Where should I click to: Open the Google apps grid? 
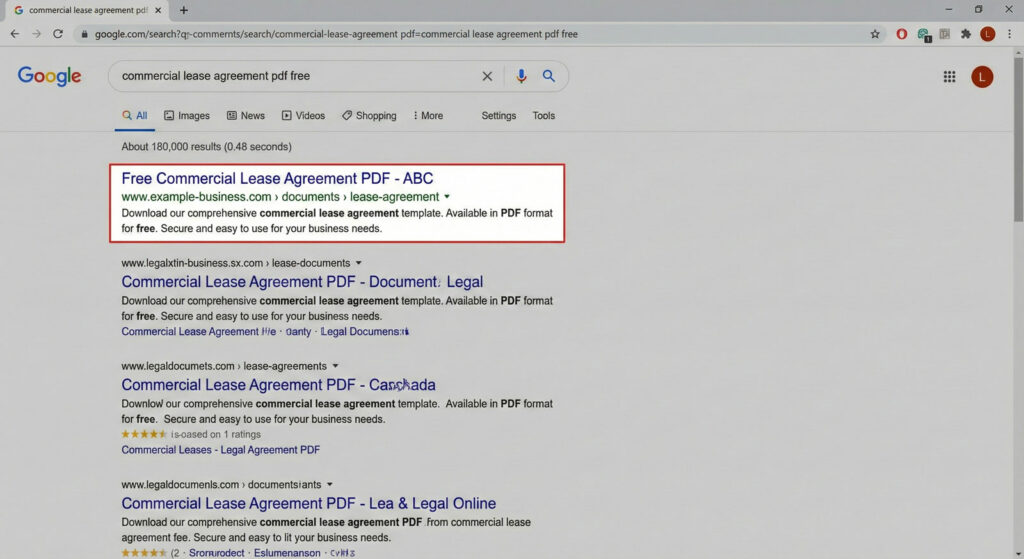pyautogui.click(x=949, y=77)
